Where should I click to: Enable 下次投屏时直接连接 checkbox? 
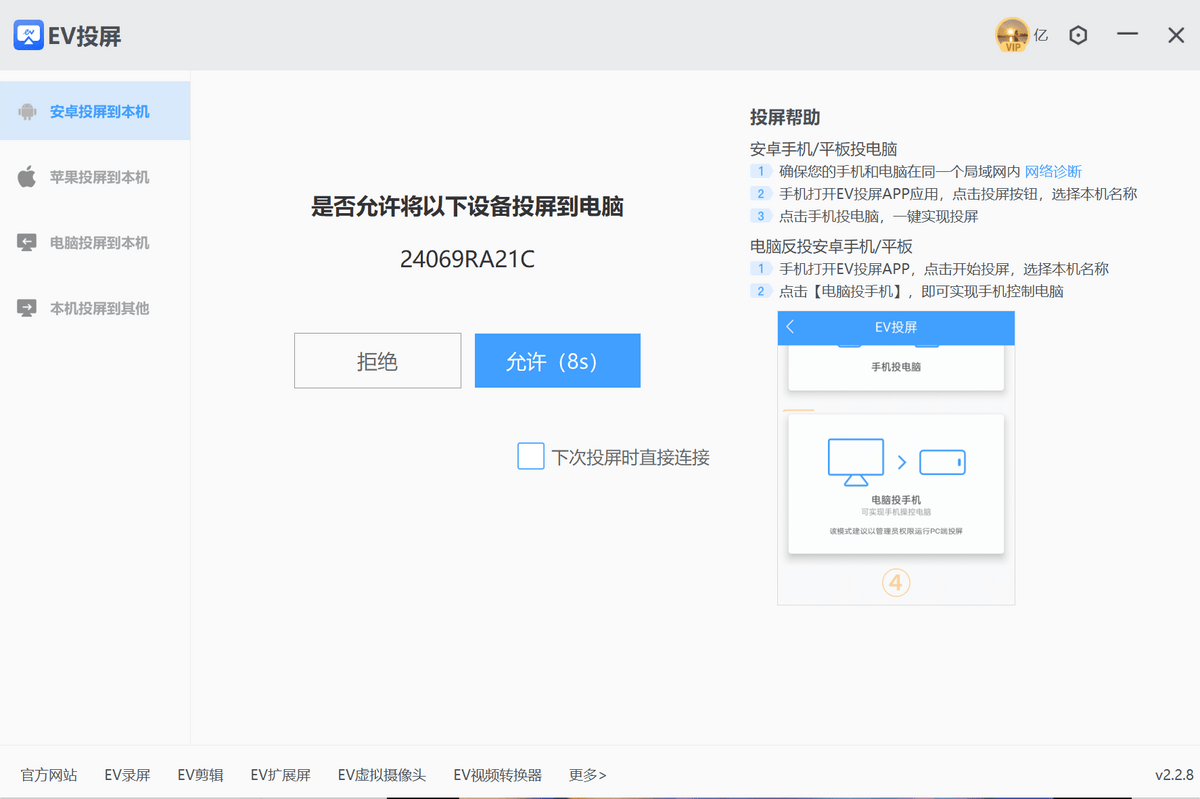pyautogui.click(x=530, y=456)
